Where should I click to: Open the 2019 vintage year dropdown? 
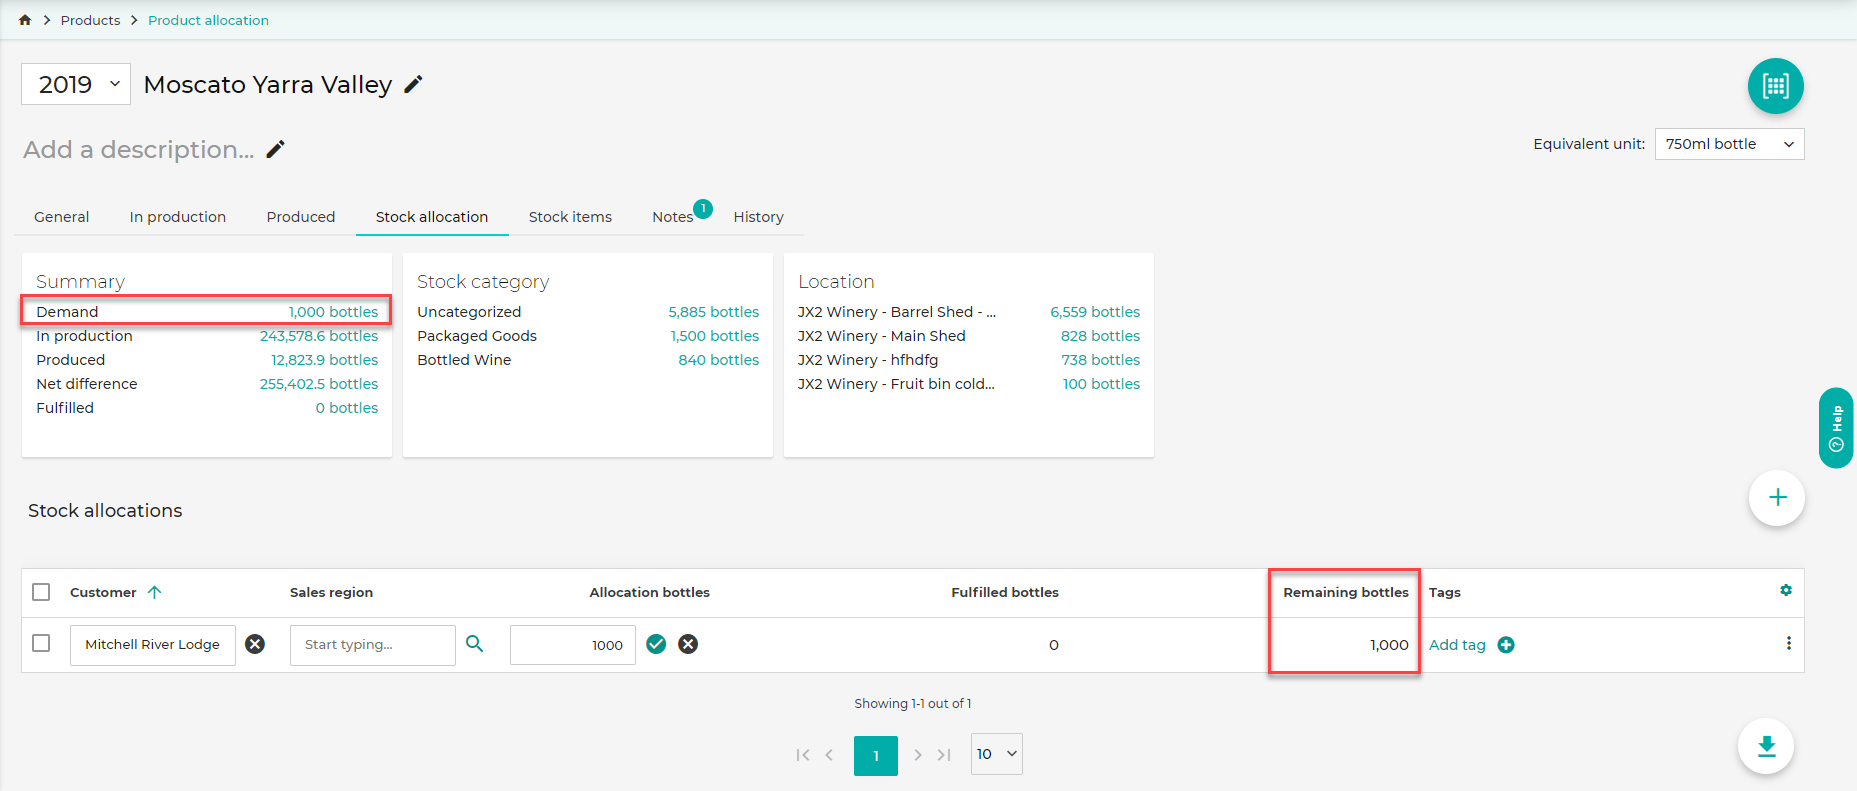[76, 85]
